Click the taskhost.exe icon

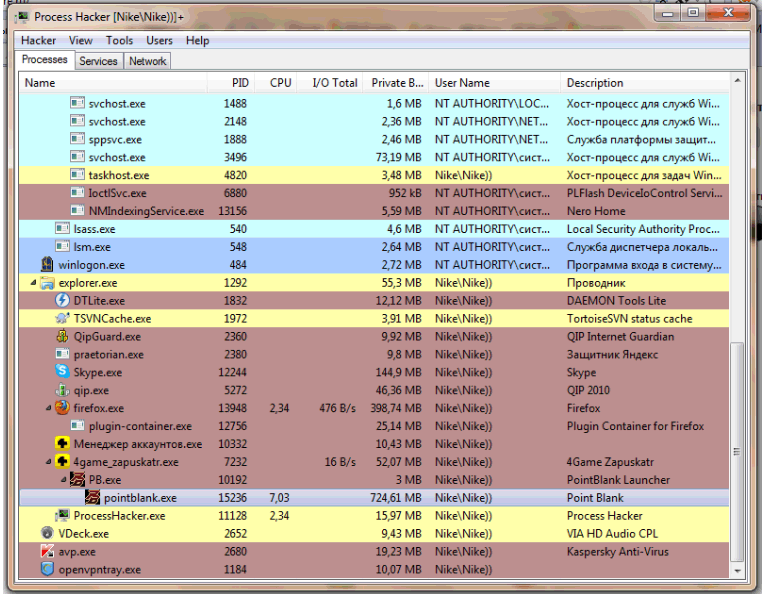click(x=77, y=175)
